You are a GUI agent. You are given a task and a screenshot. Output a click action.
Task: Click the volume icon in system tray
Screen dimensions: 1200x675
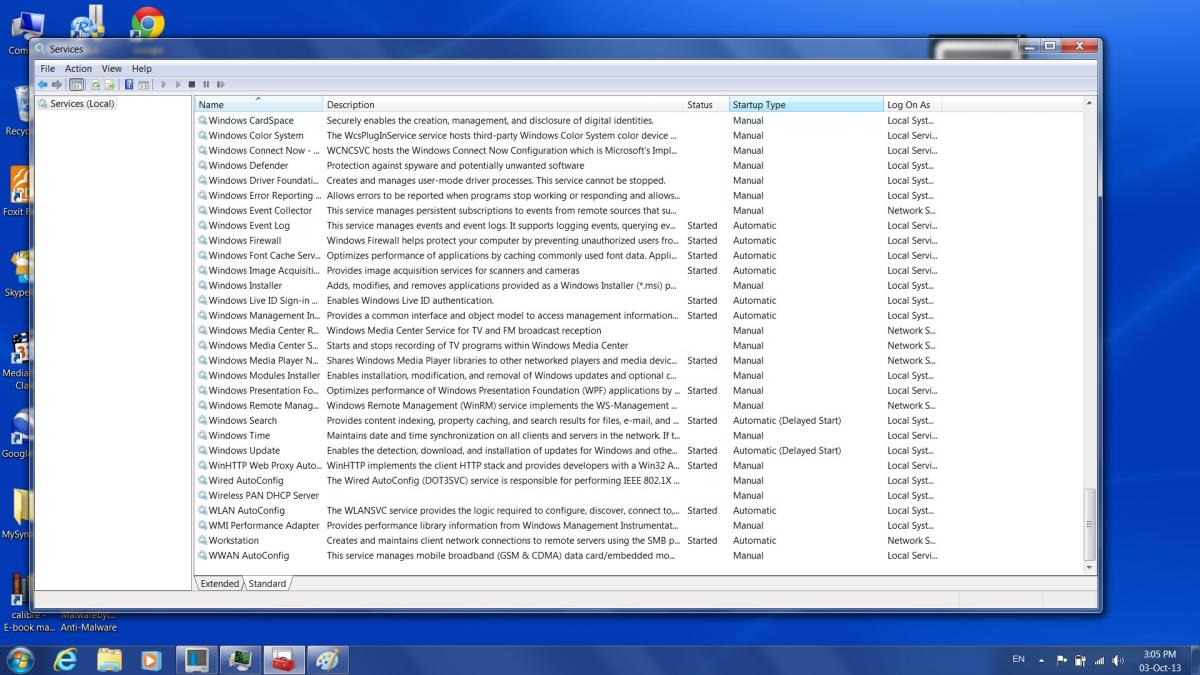click(x=1118, y=660)
